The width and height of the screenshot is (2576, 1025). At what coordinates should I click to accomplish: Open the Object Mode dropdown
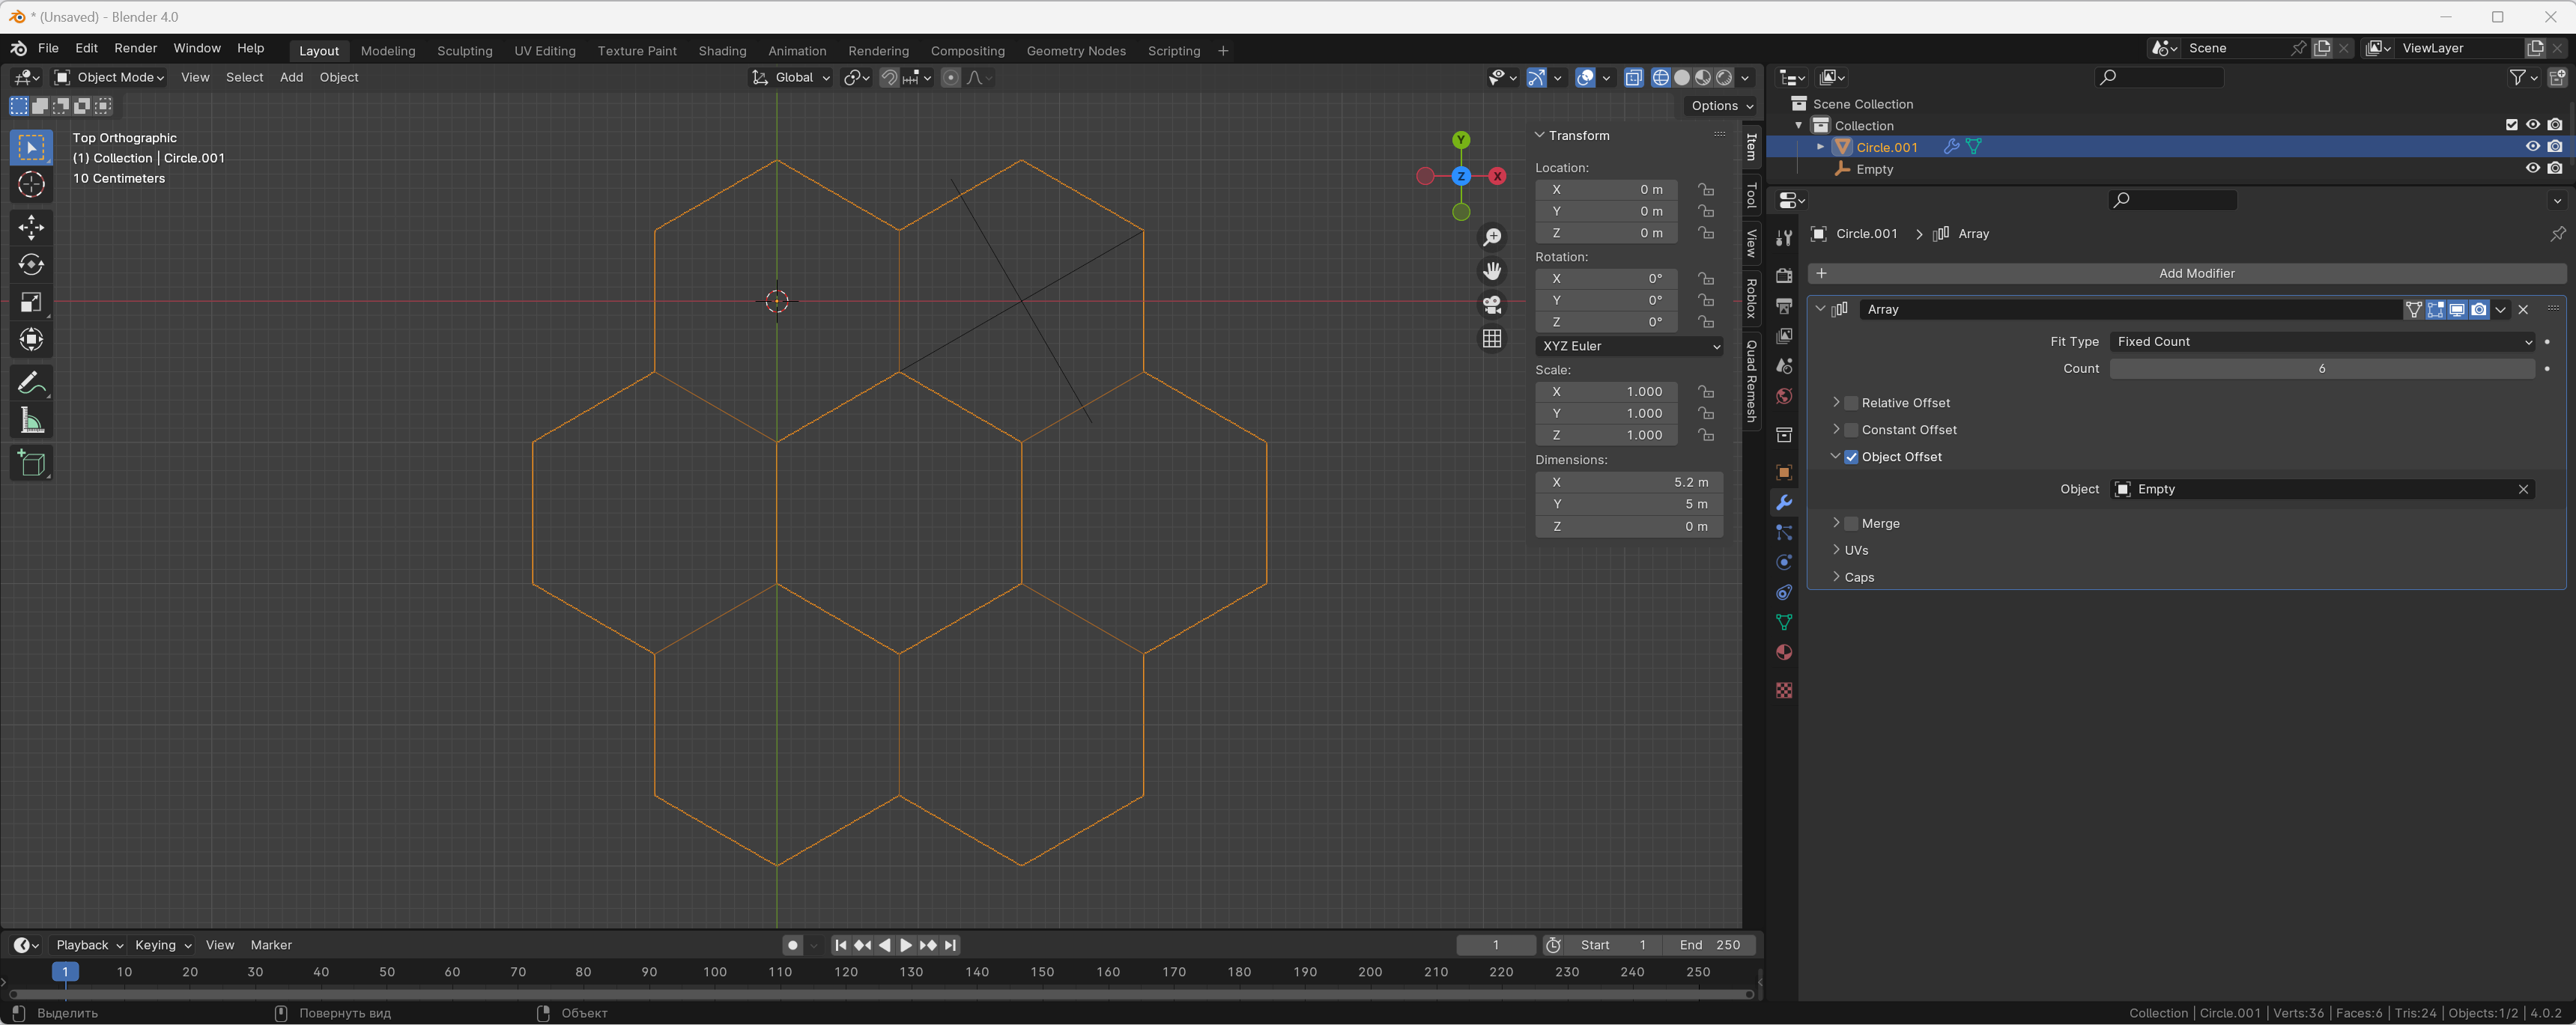pos(109,77)
